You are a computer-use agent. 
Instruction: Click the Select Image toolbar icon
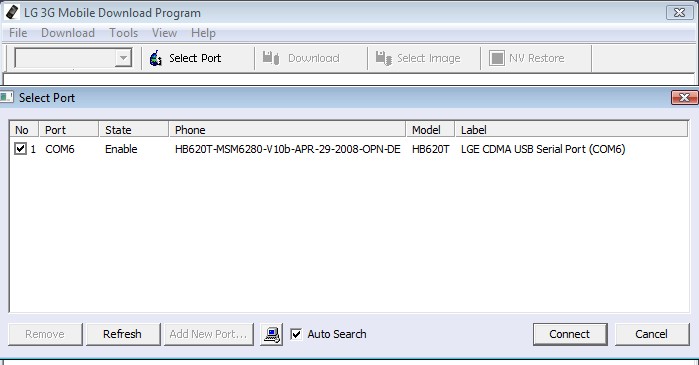point(383,58)
